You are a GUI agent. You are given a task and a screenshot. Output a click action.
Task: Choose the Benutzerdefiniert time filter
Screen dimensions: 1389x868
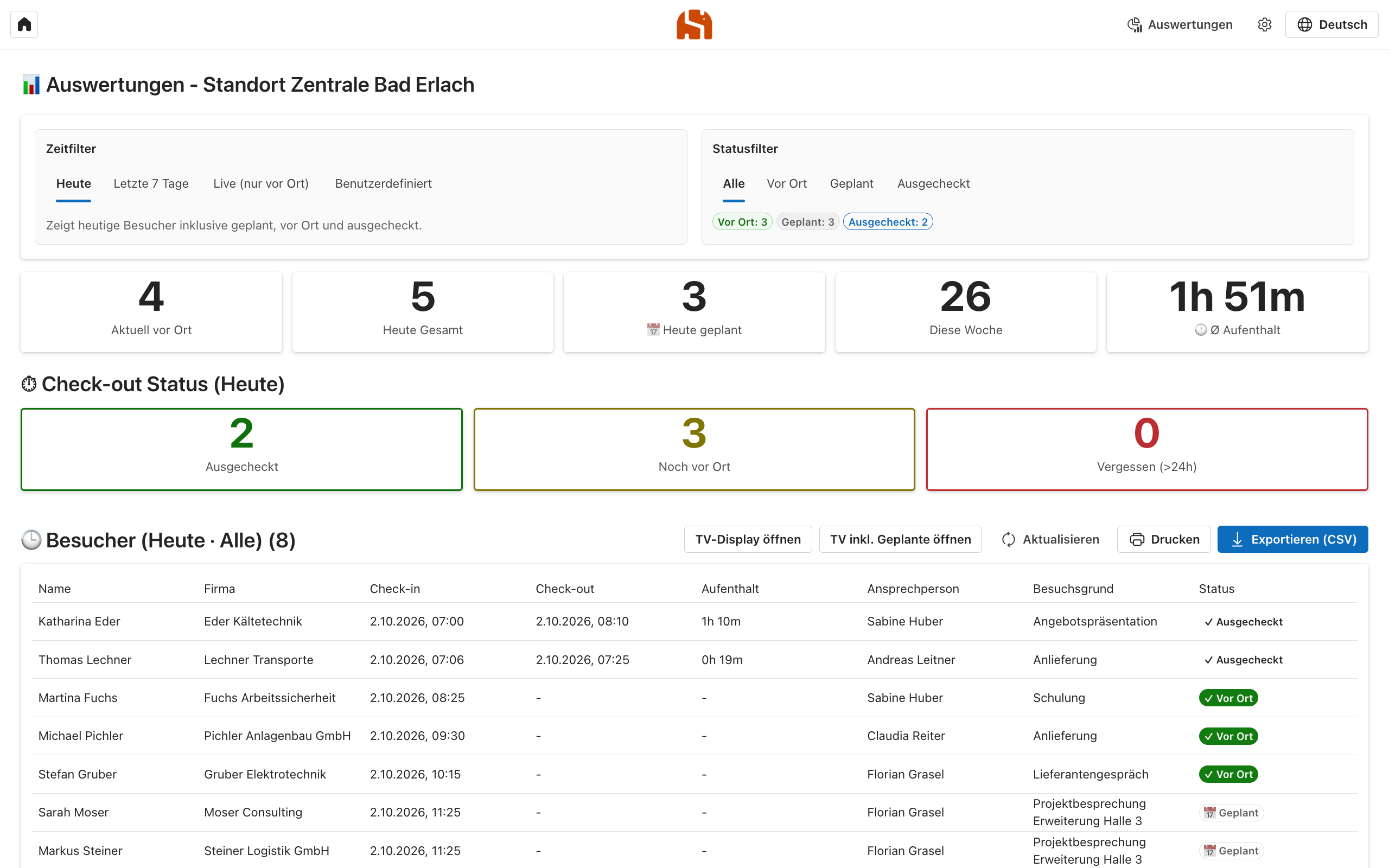point(384,184)
